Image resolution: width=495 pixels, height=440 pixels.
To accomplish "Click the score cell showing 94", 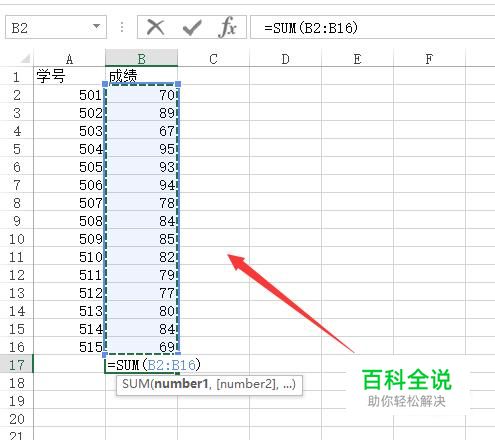I will (x=141, y=185).
